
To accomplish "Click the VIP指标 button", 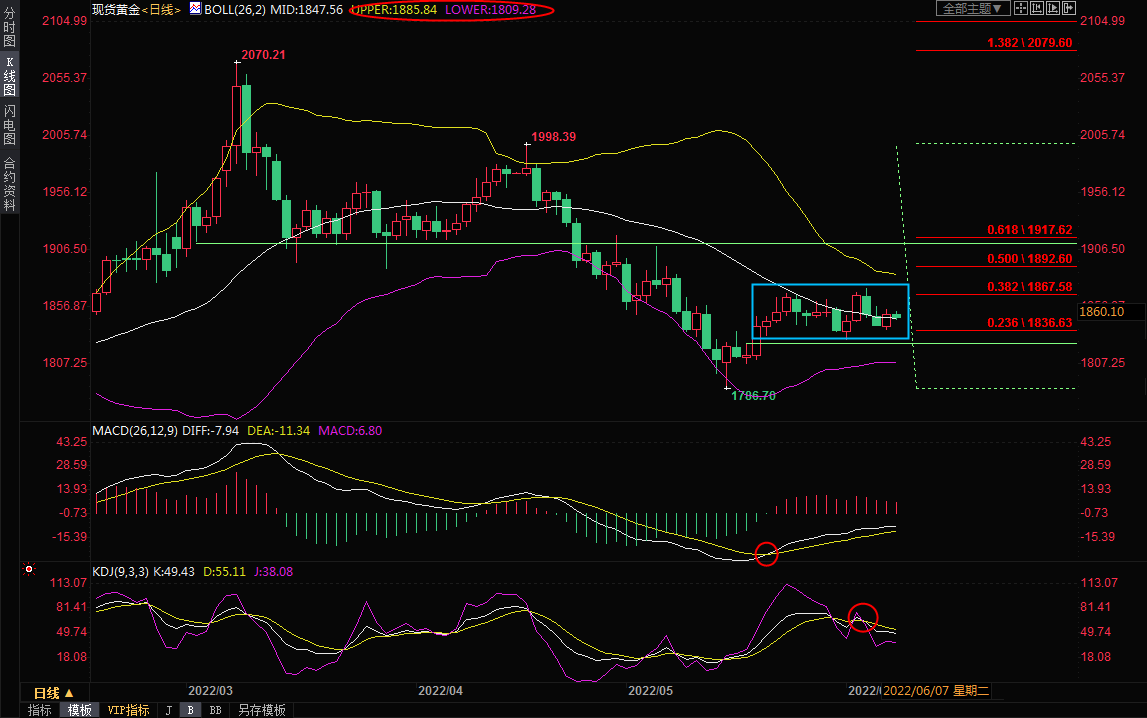I will coord(129,710).
